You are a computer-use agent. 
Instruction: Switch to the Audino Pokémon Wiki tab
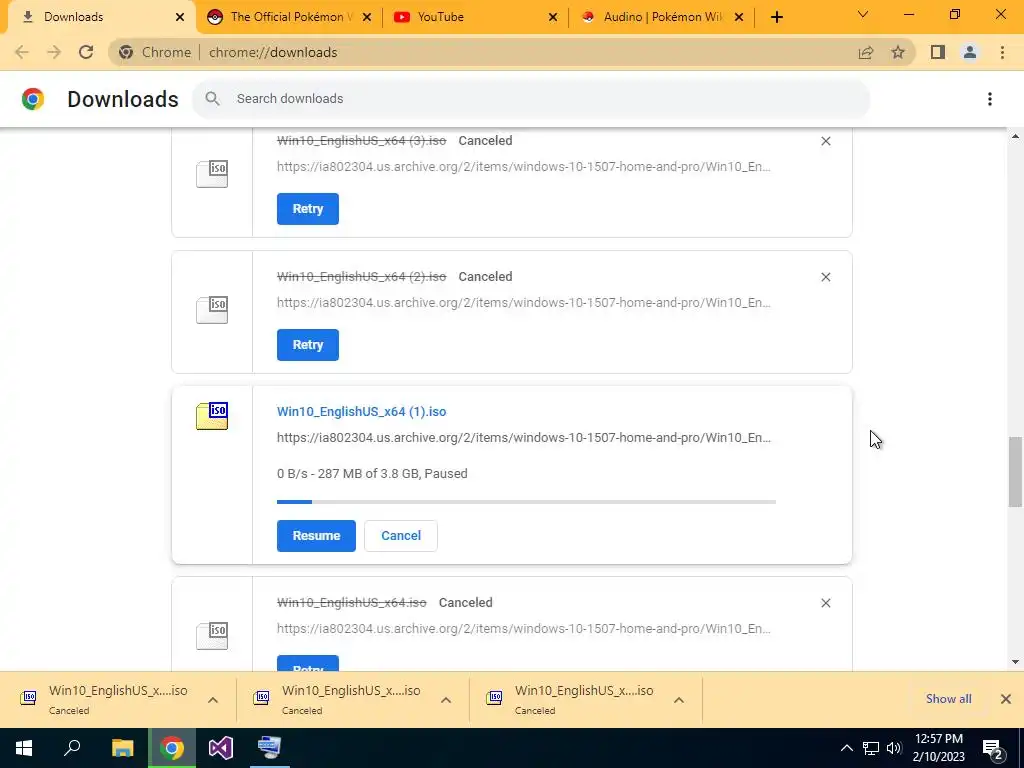pos(661,17)
